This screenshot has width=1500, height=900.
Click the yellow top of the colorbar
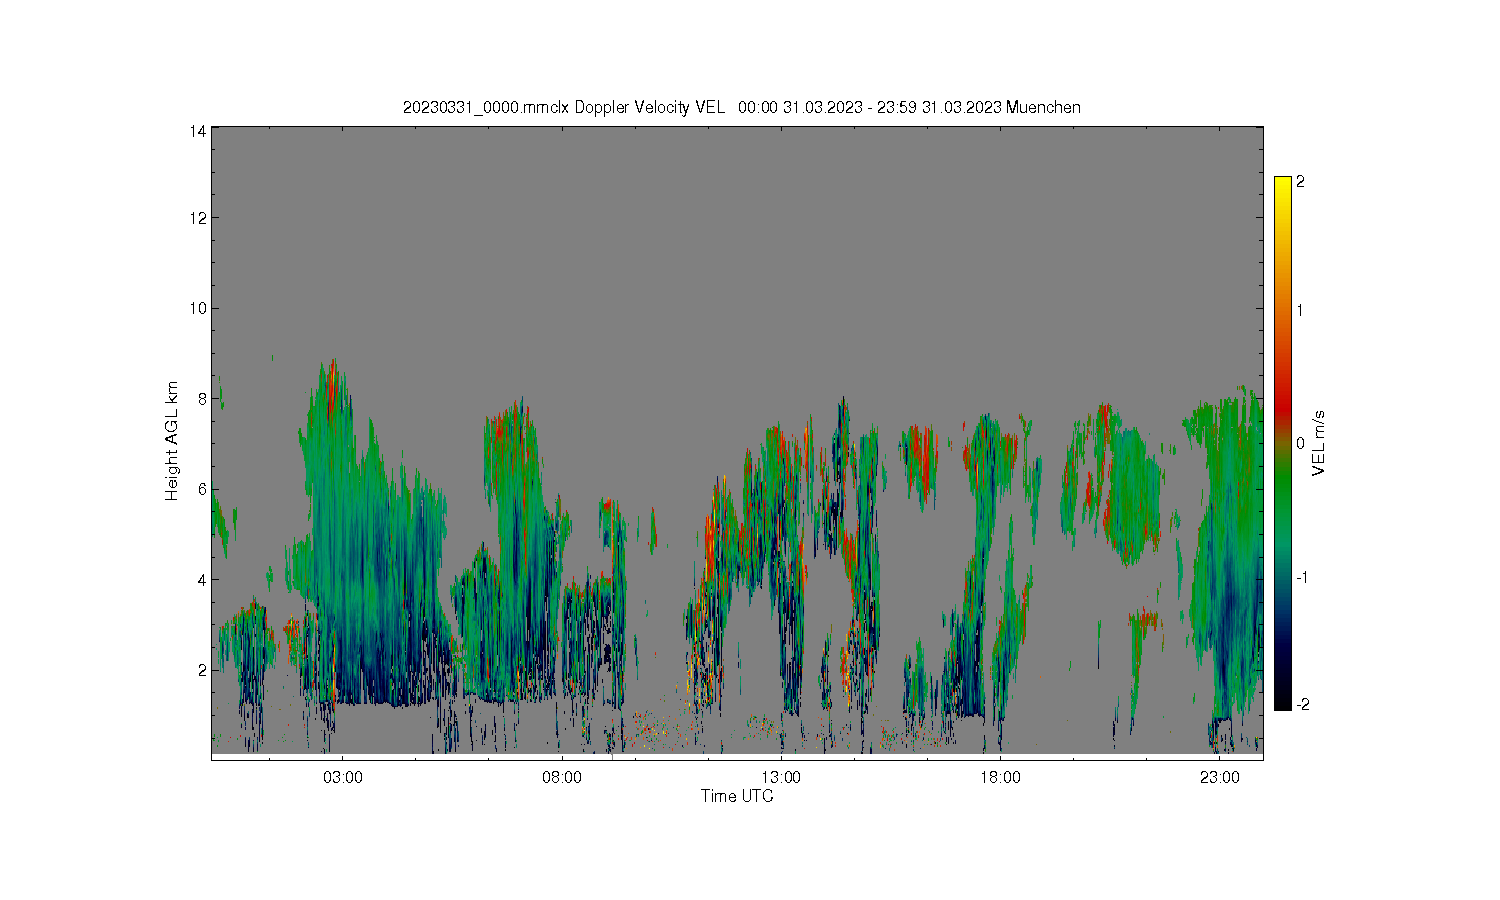(1283, 186)
